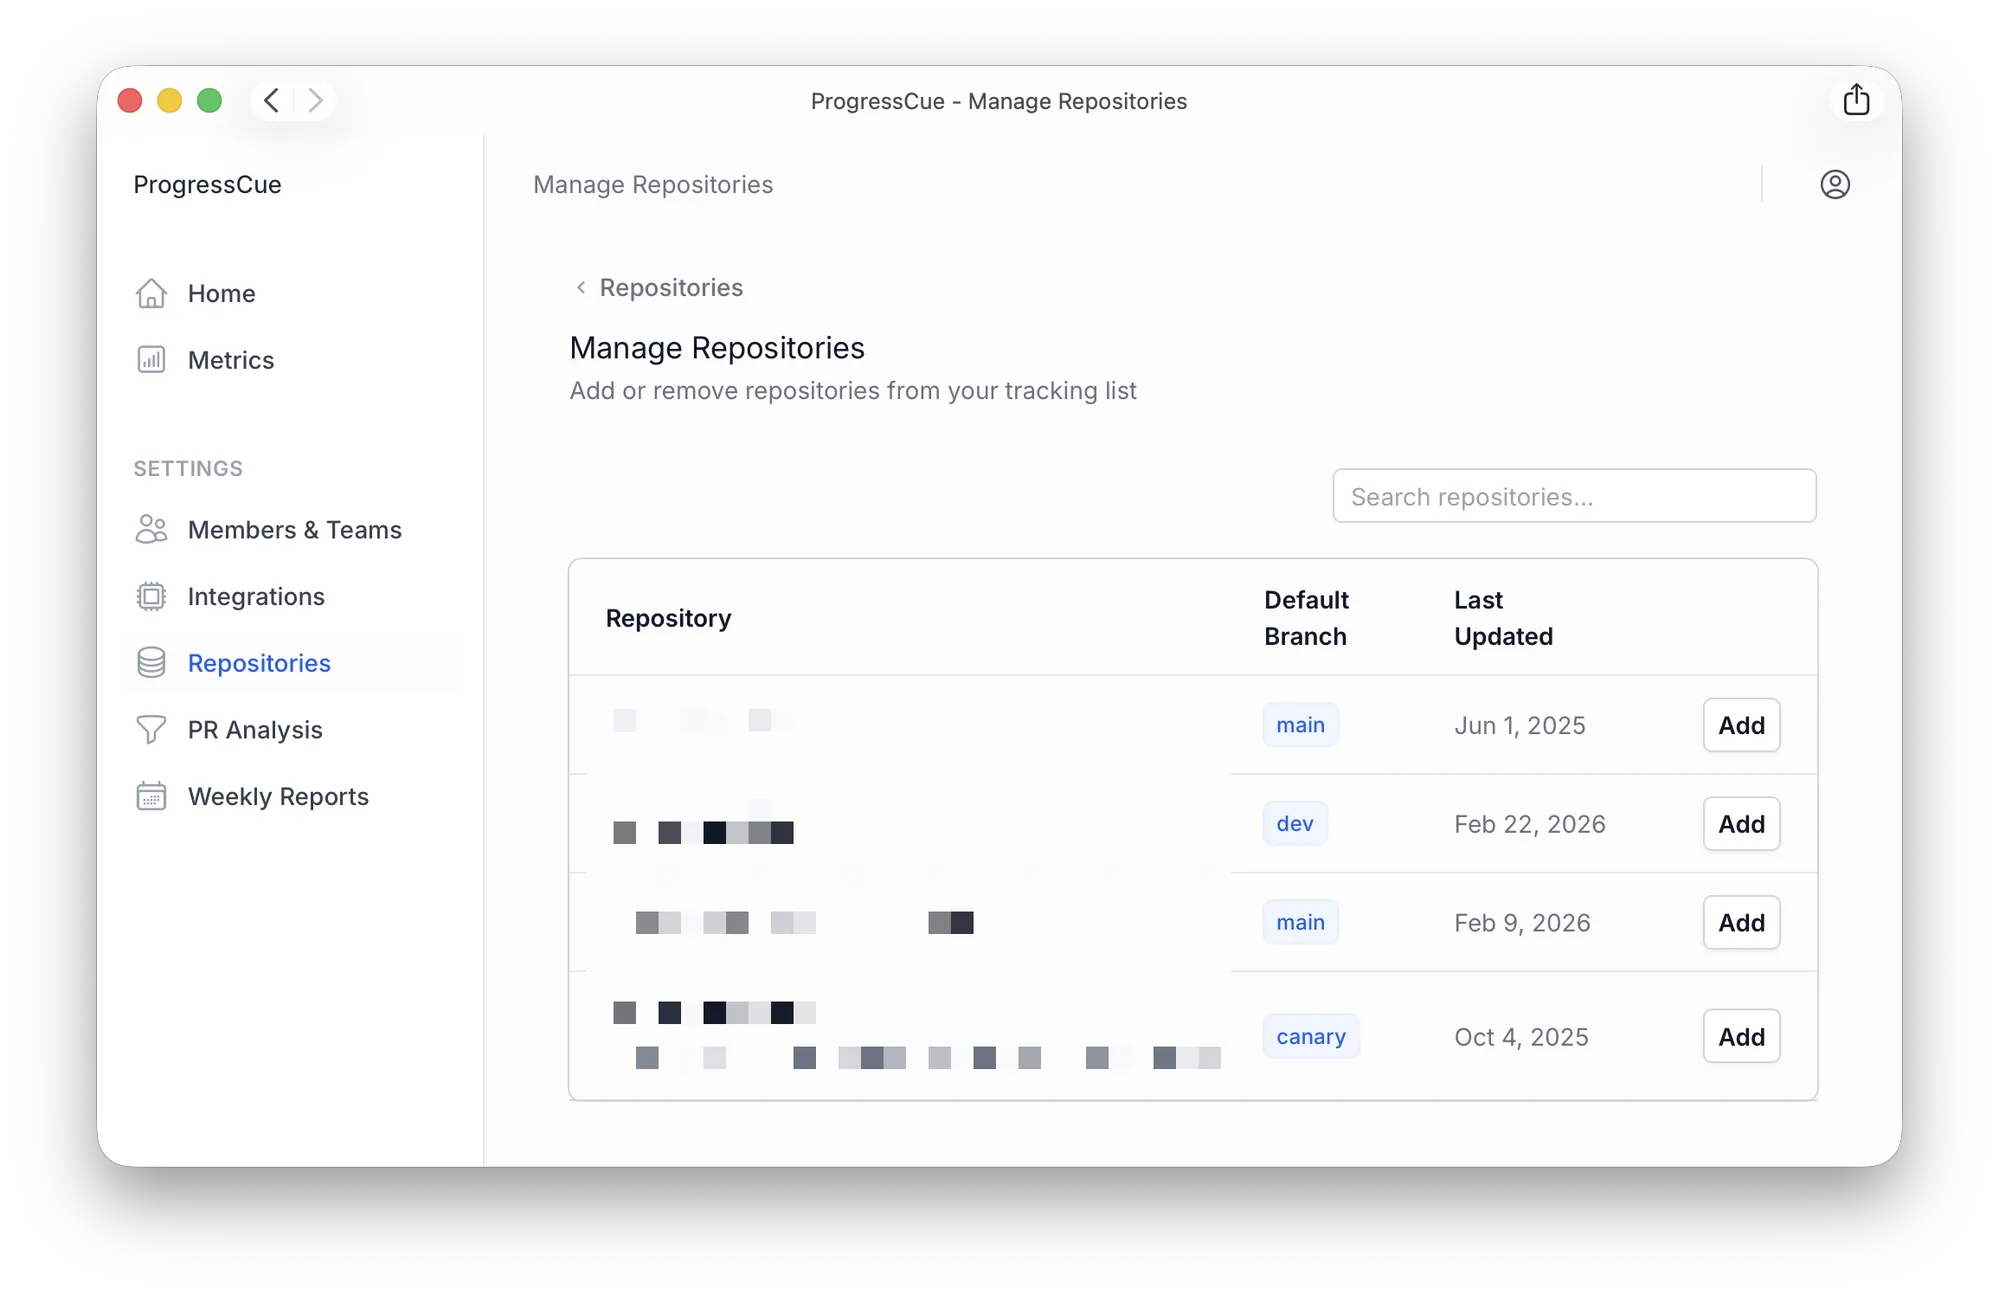Click the search repositories field

click(x=1573, y=495)
